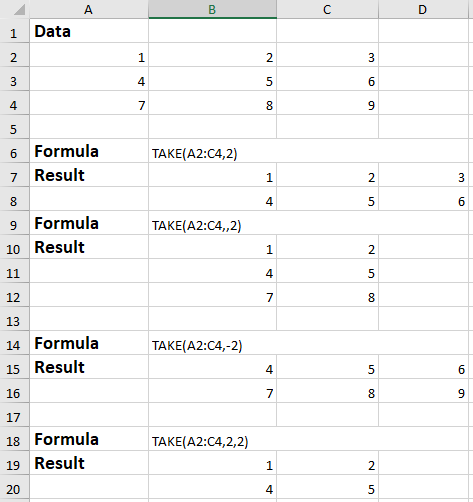Click the select-all corner triangle

(x=19, y=10)
